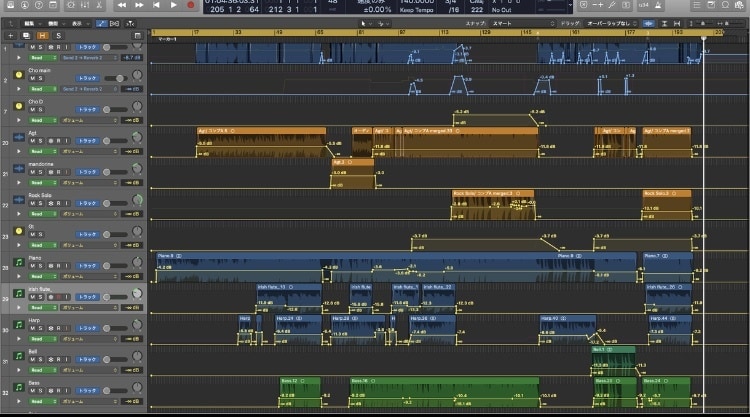750x417 pixels.
Task: Open automation mode Read on Piano track
Action: [43, 276]
